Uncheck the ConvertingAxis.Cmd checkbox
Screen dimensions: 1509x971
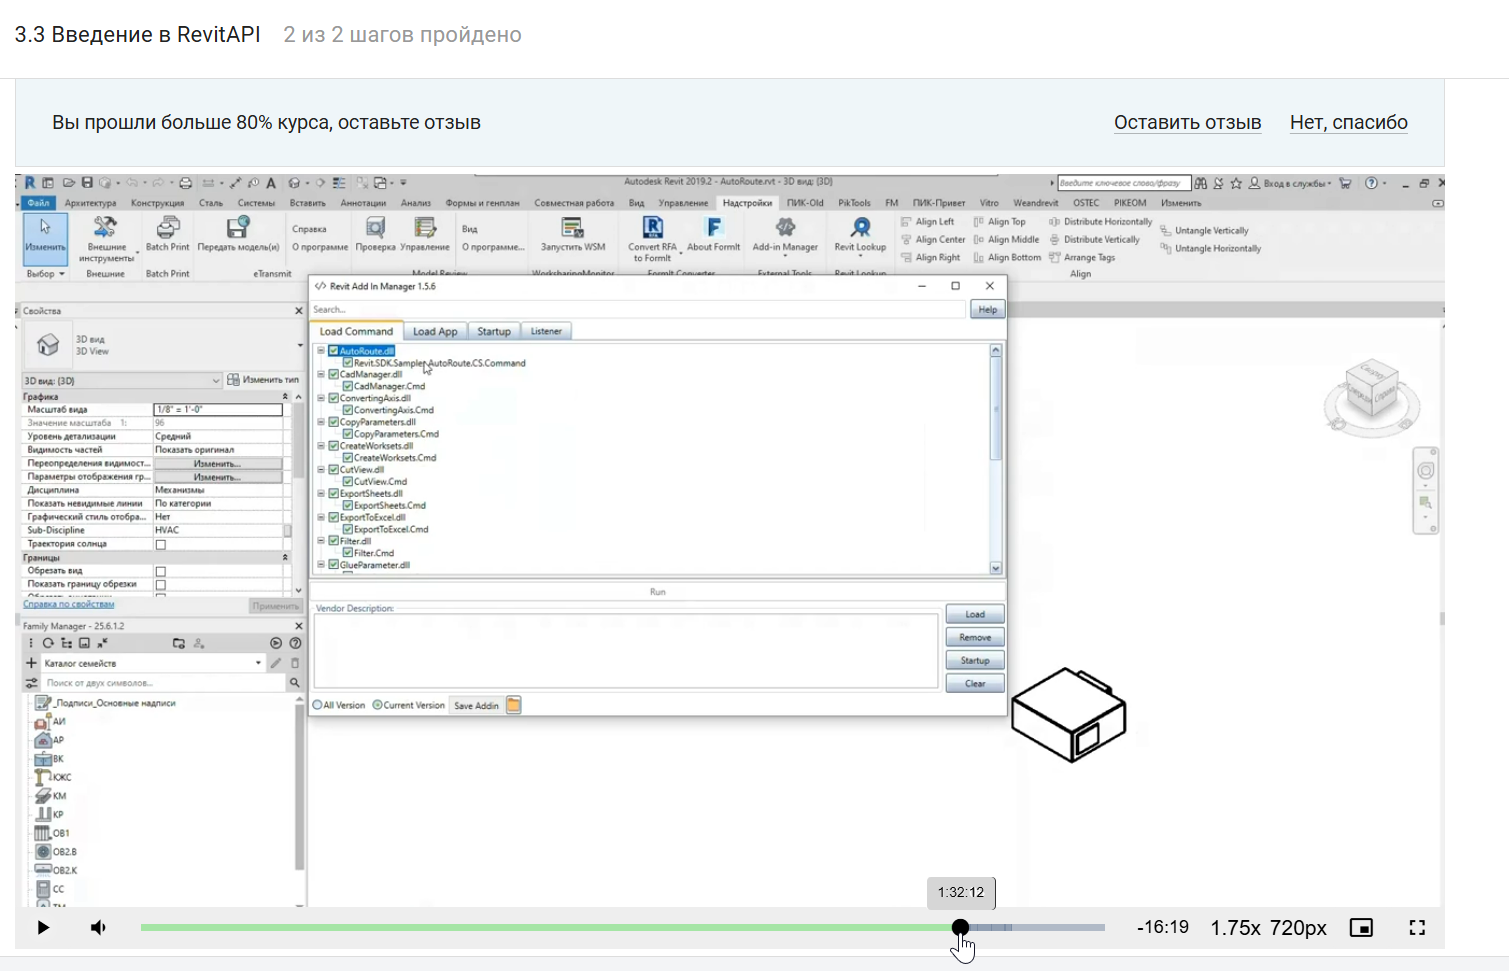348,410
